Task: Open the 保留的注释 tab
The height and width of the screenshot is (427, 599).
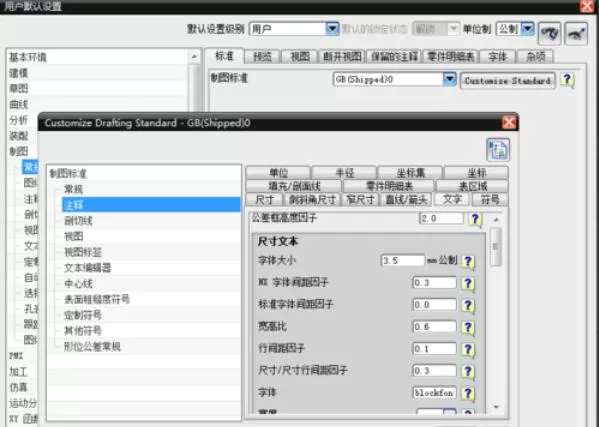Action: pos(394,57)
